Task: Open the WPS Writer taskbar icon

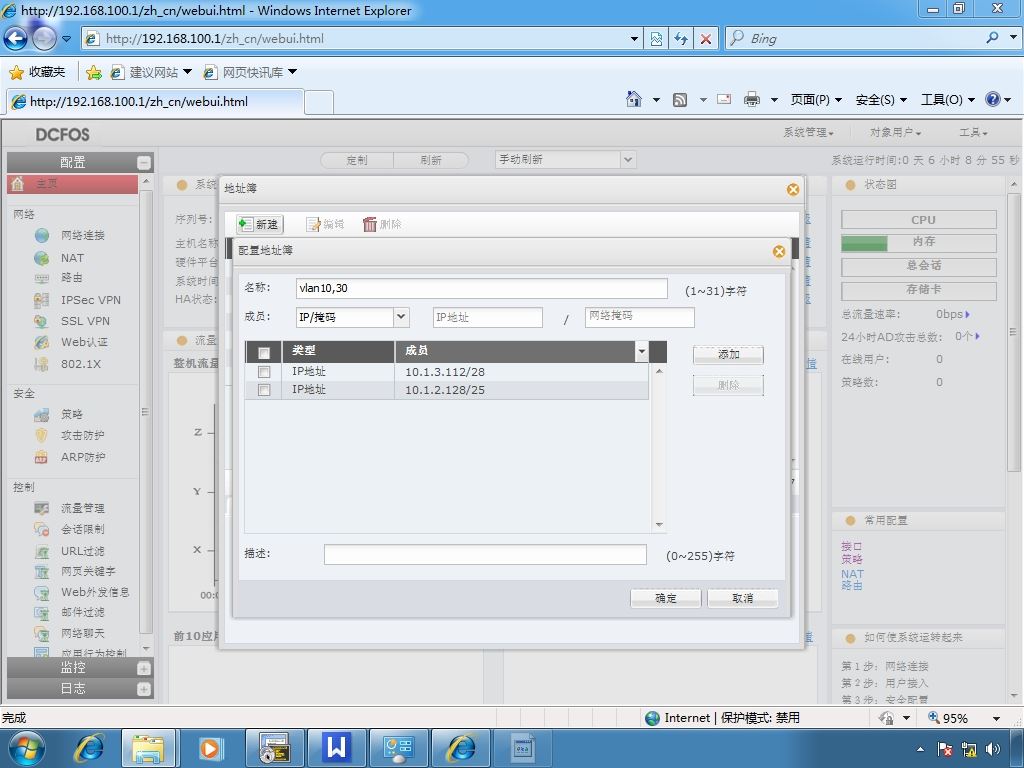Action: pyautogui.click(x=336, y=748)
